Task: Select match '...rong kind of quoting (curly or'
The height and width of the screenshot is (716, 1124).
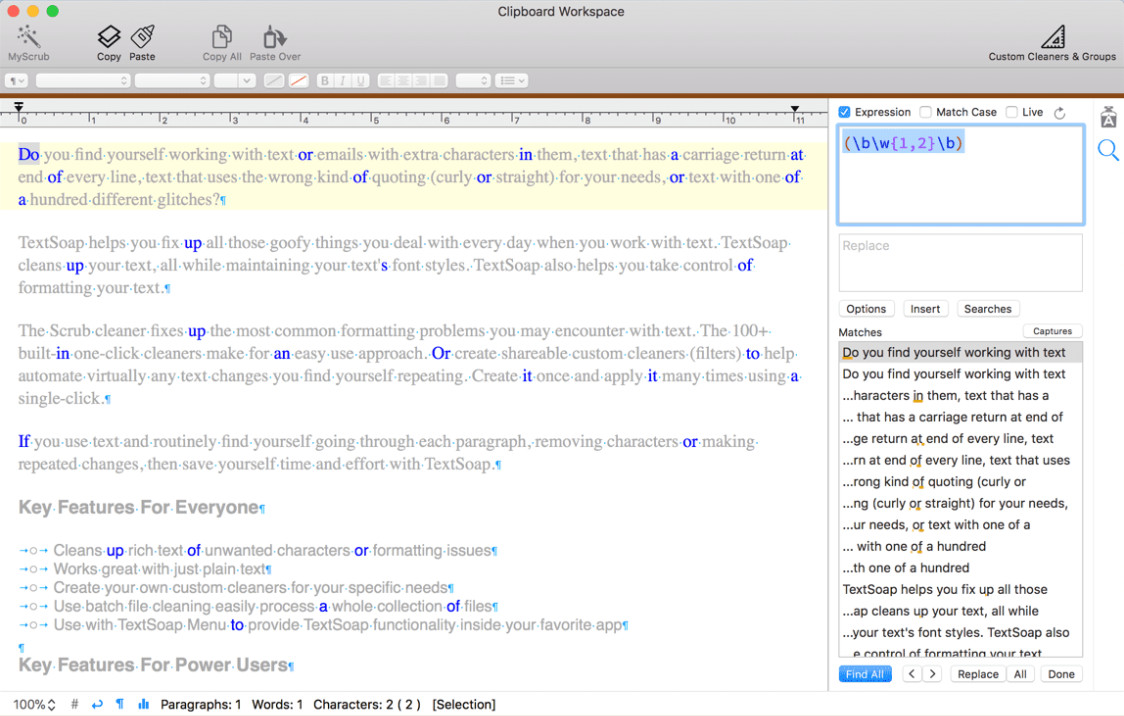Action: (x=960, y=482)
